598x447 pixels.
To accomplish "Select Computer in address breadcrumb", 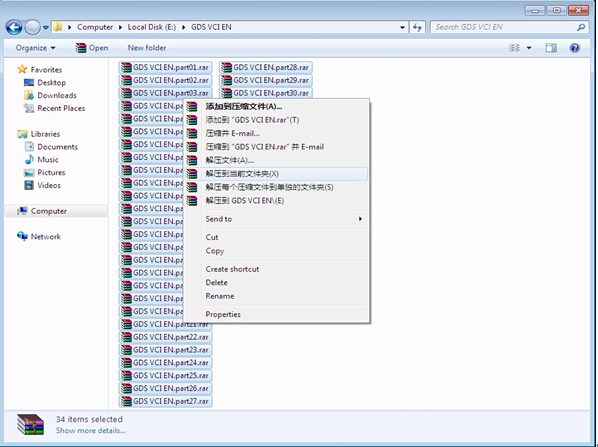I will tap(95, 27).
